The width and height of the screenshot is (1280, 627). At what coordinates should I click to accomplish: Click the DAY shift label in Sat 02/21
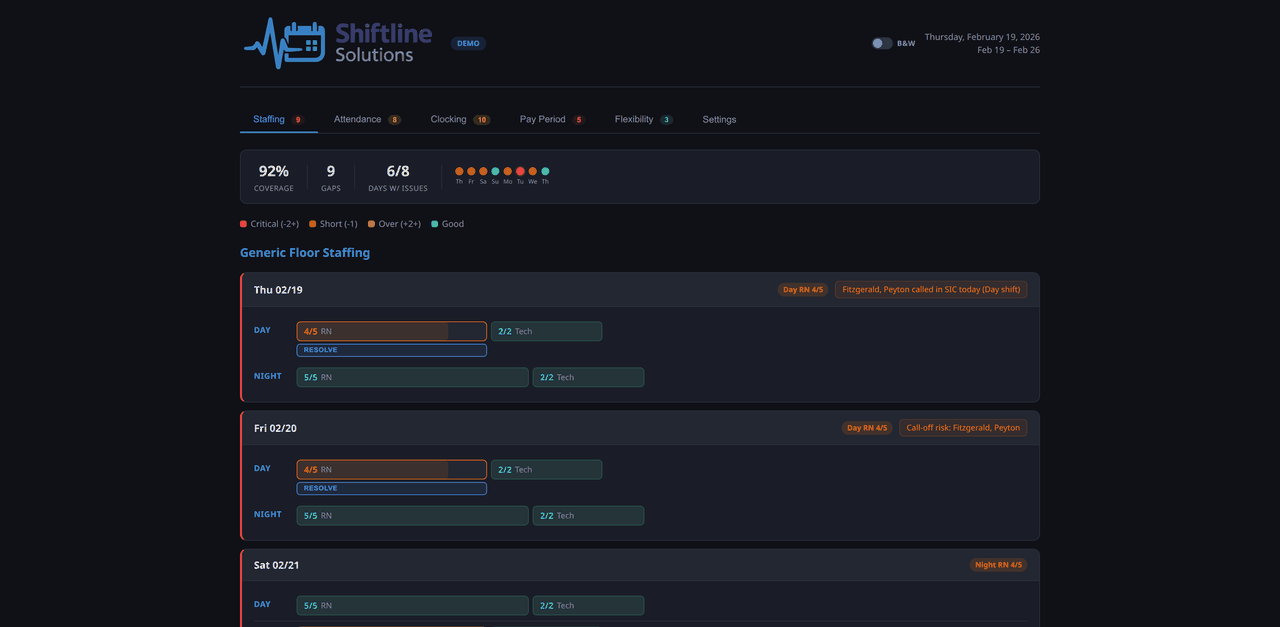coord(262,604)
